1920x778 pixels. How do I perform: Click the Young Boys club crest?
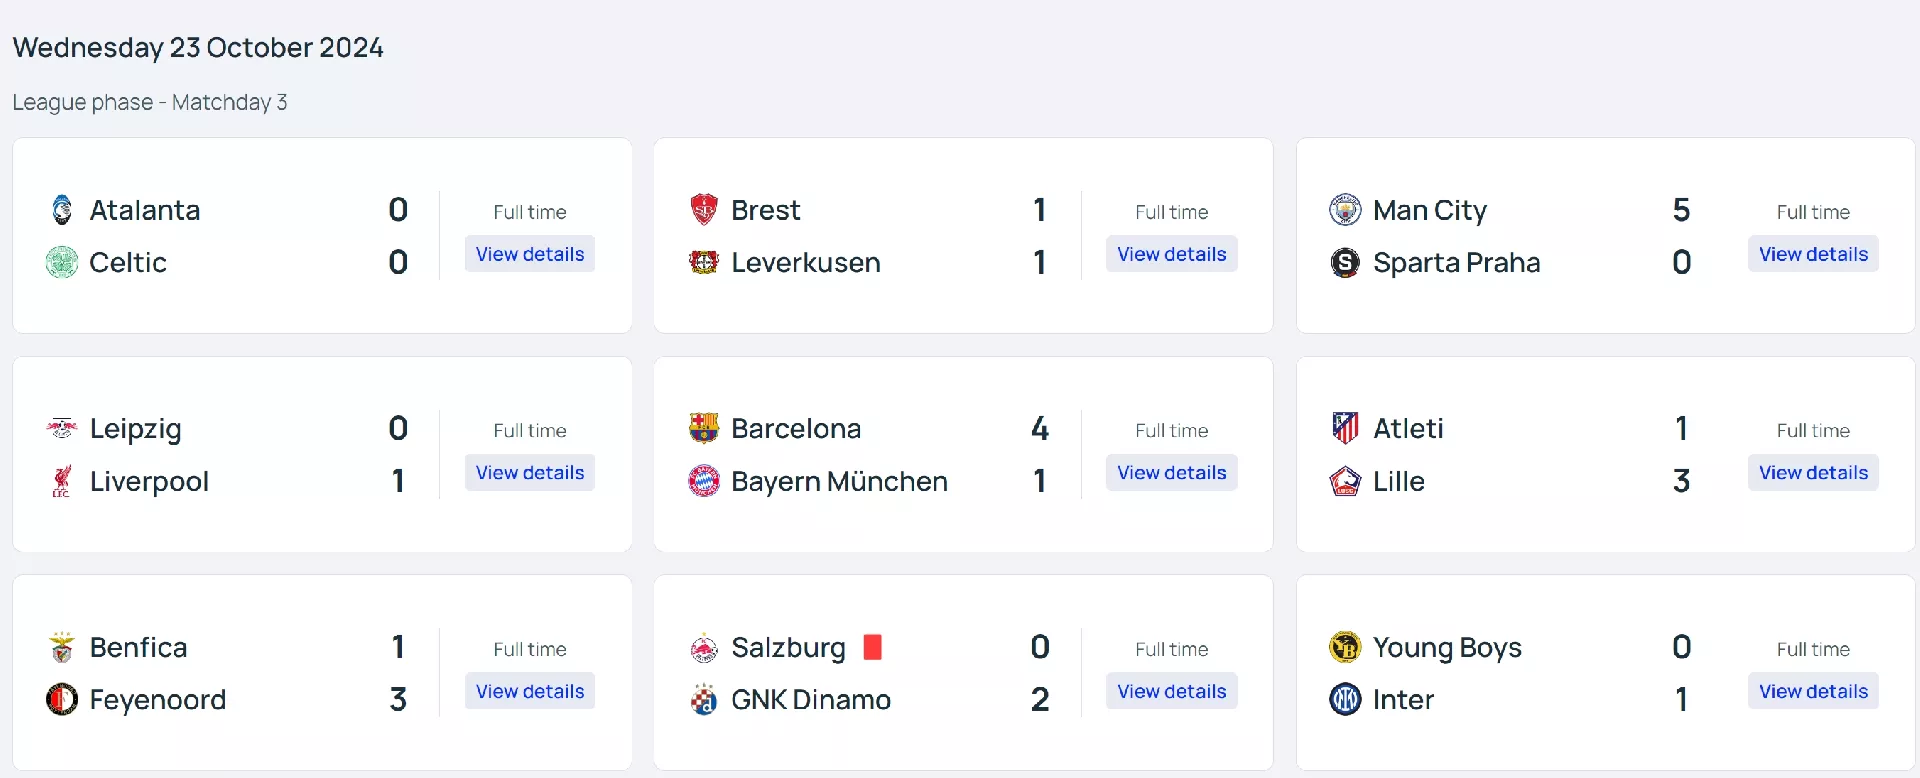pos(1345,647)
